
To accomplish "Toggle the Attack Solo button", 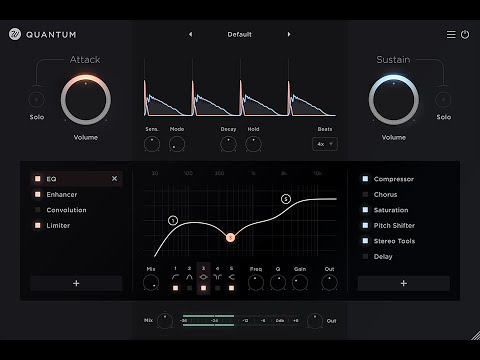I will pos(36,99).
